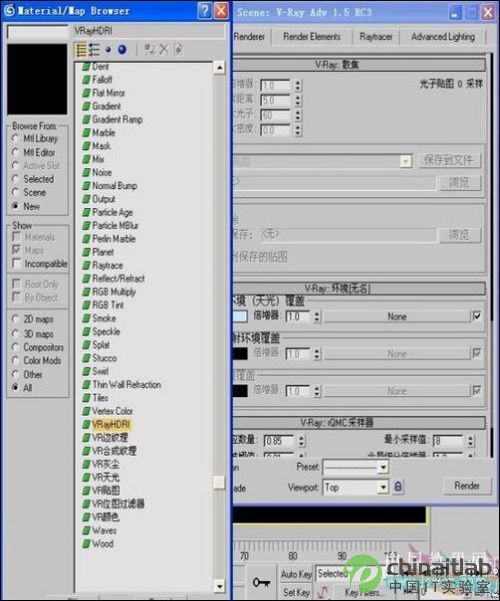Click the black material preview thumbnail
500x601 pixels.
[37, 79]
